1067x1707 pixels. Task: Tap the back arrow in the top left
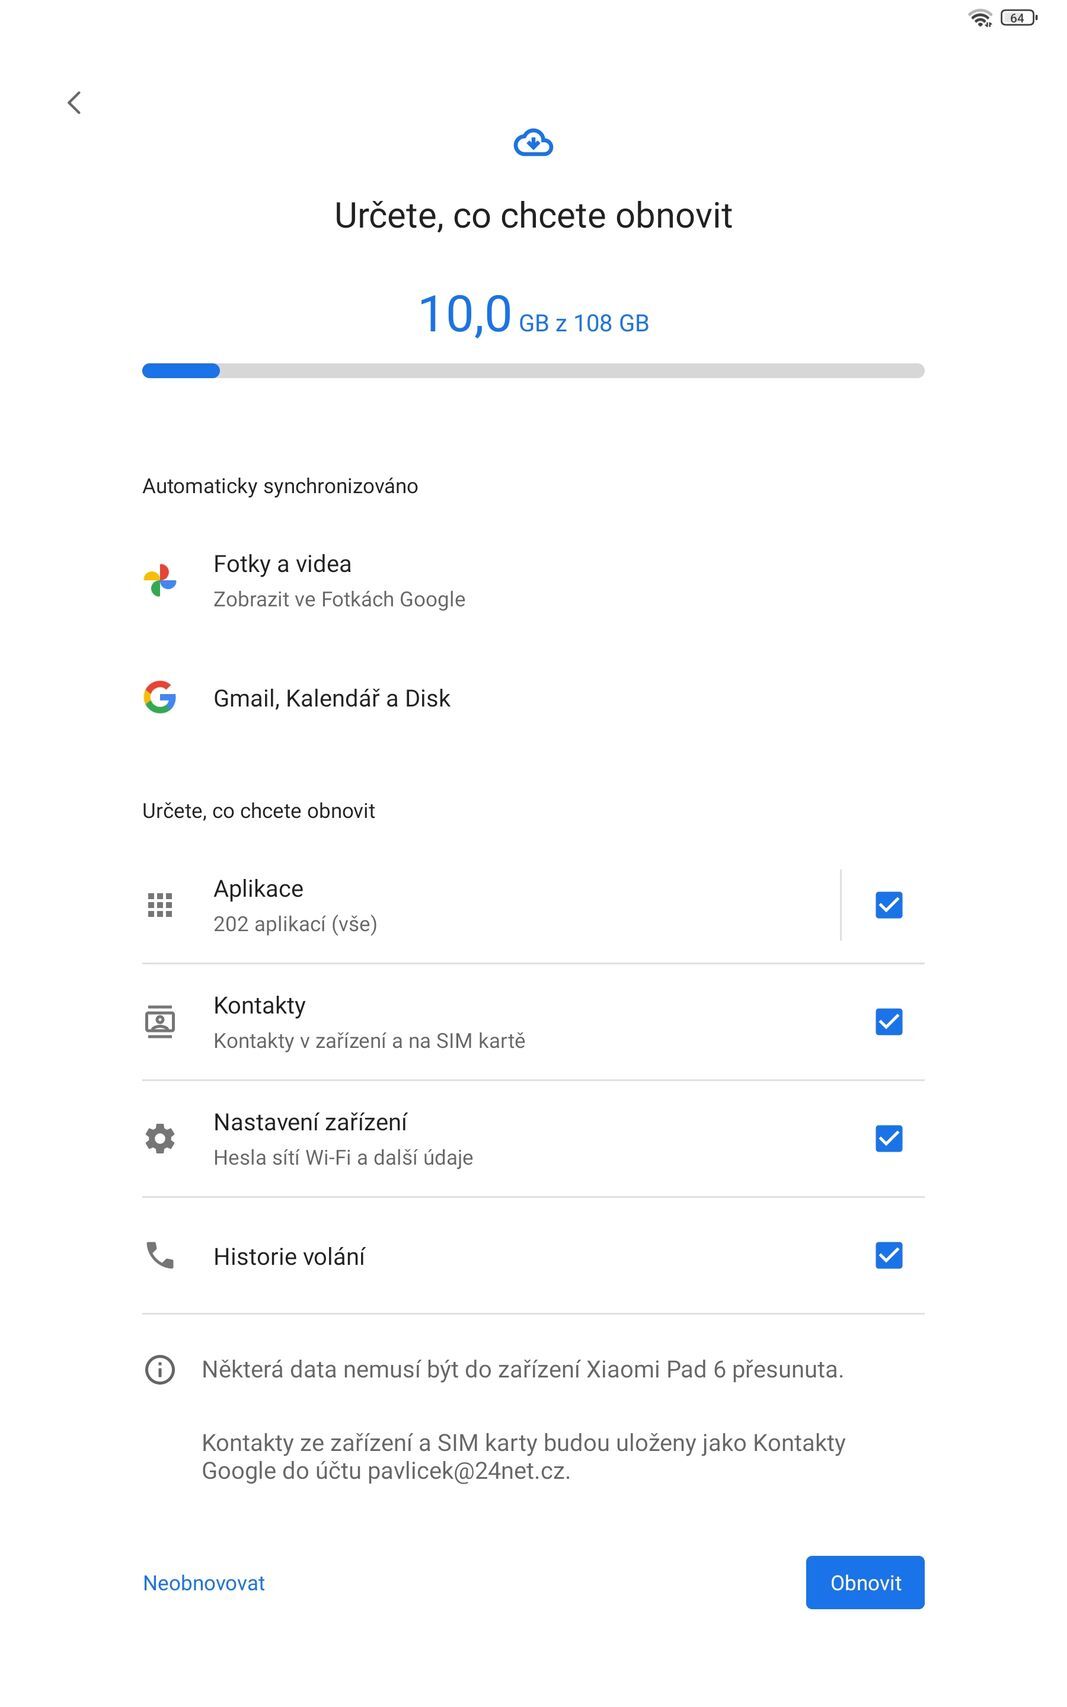(73, 102)
